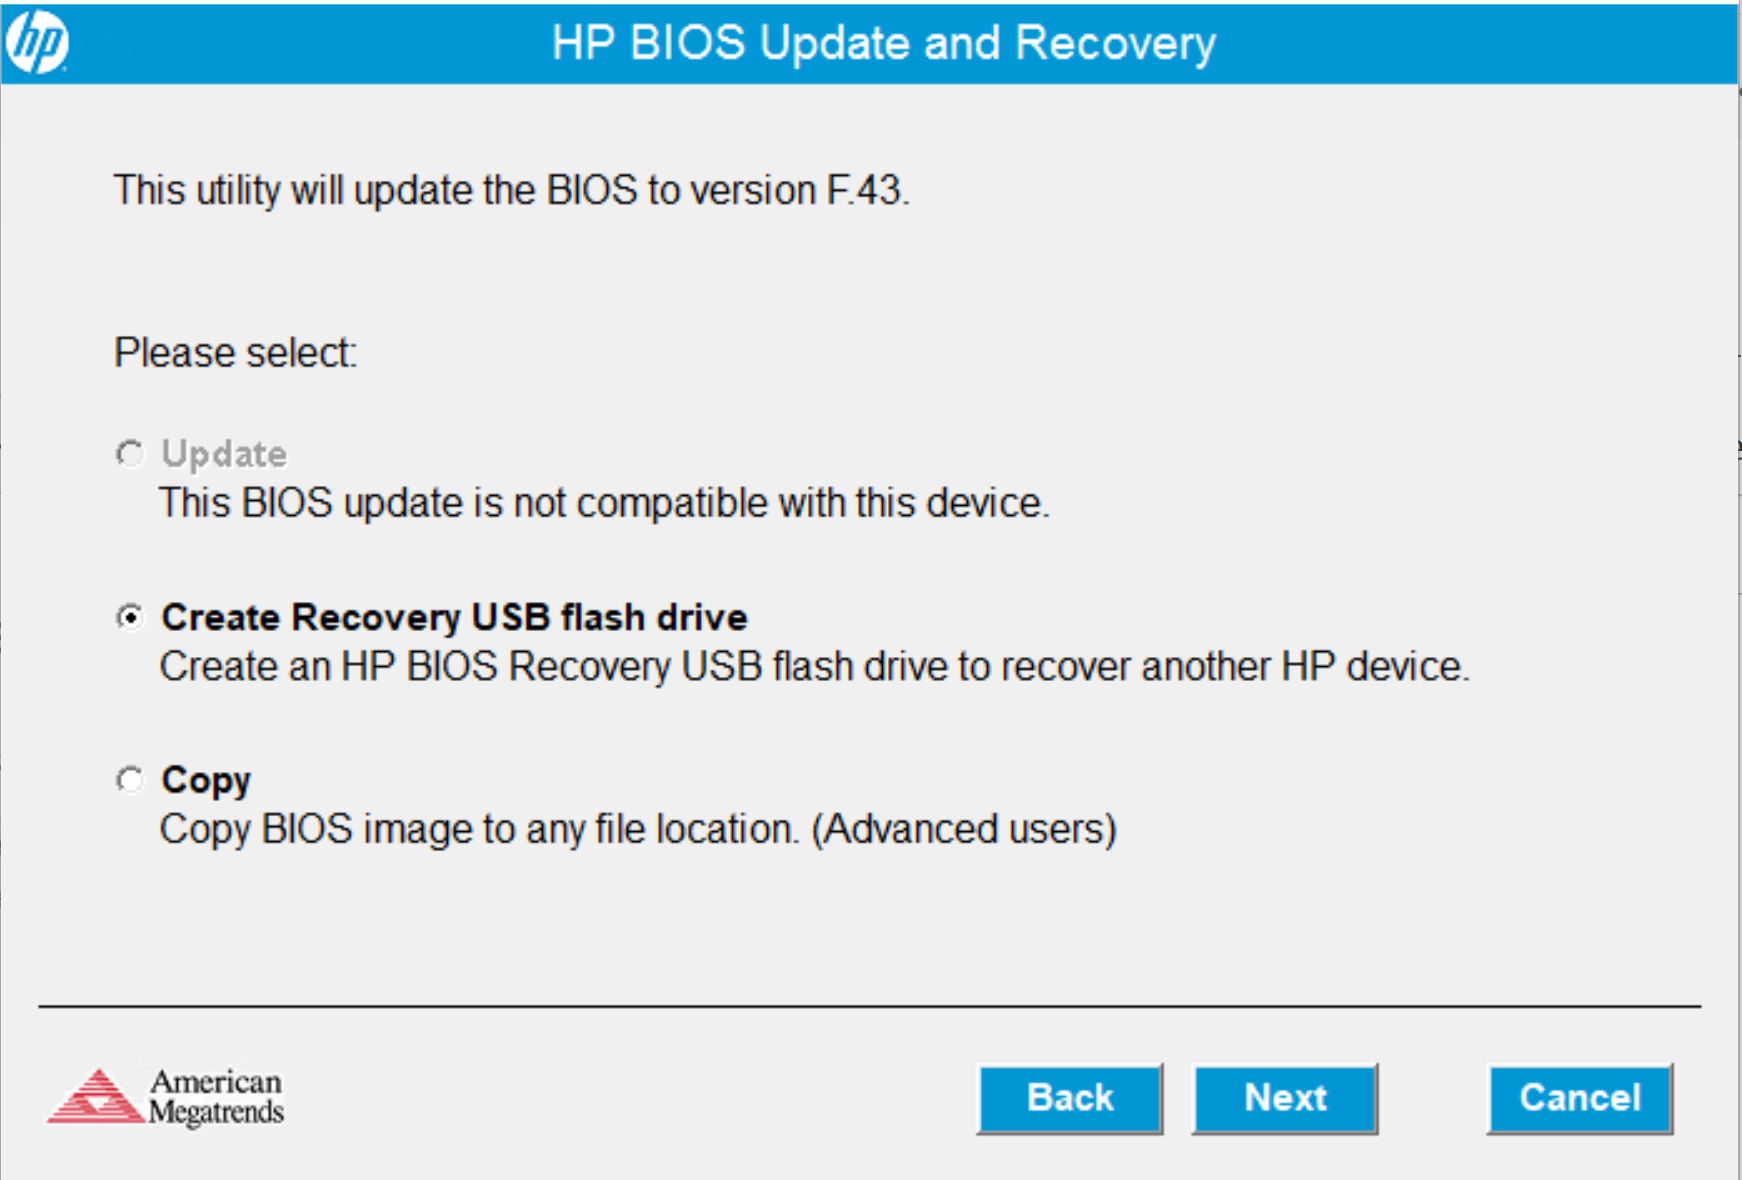Click the American Megatrends logo text
Screen dimensions: 1742x1180
[216, 1097]
